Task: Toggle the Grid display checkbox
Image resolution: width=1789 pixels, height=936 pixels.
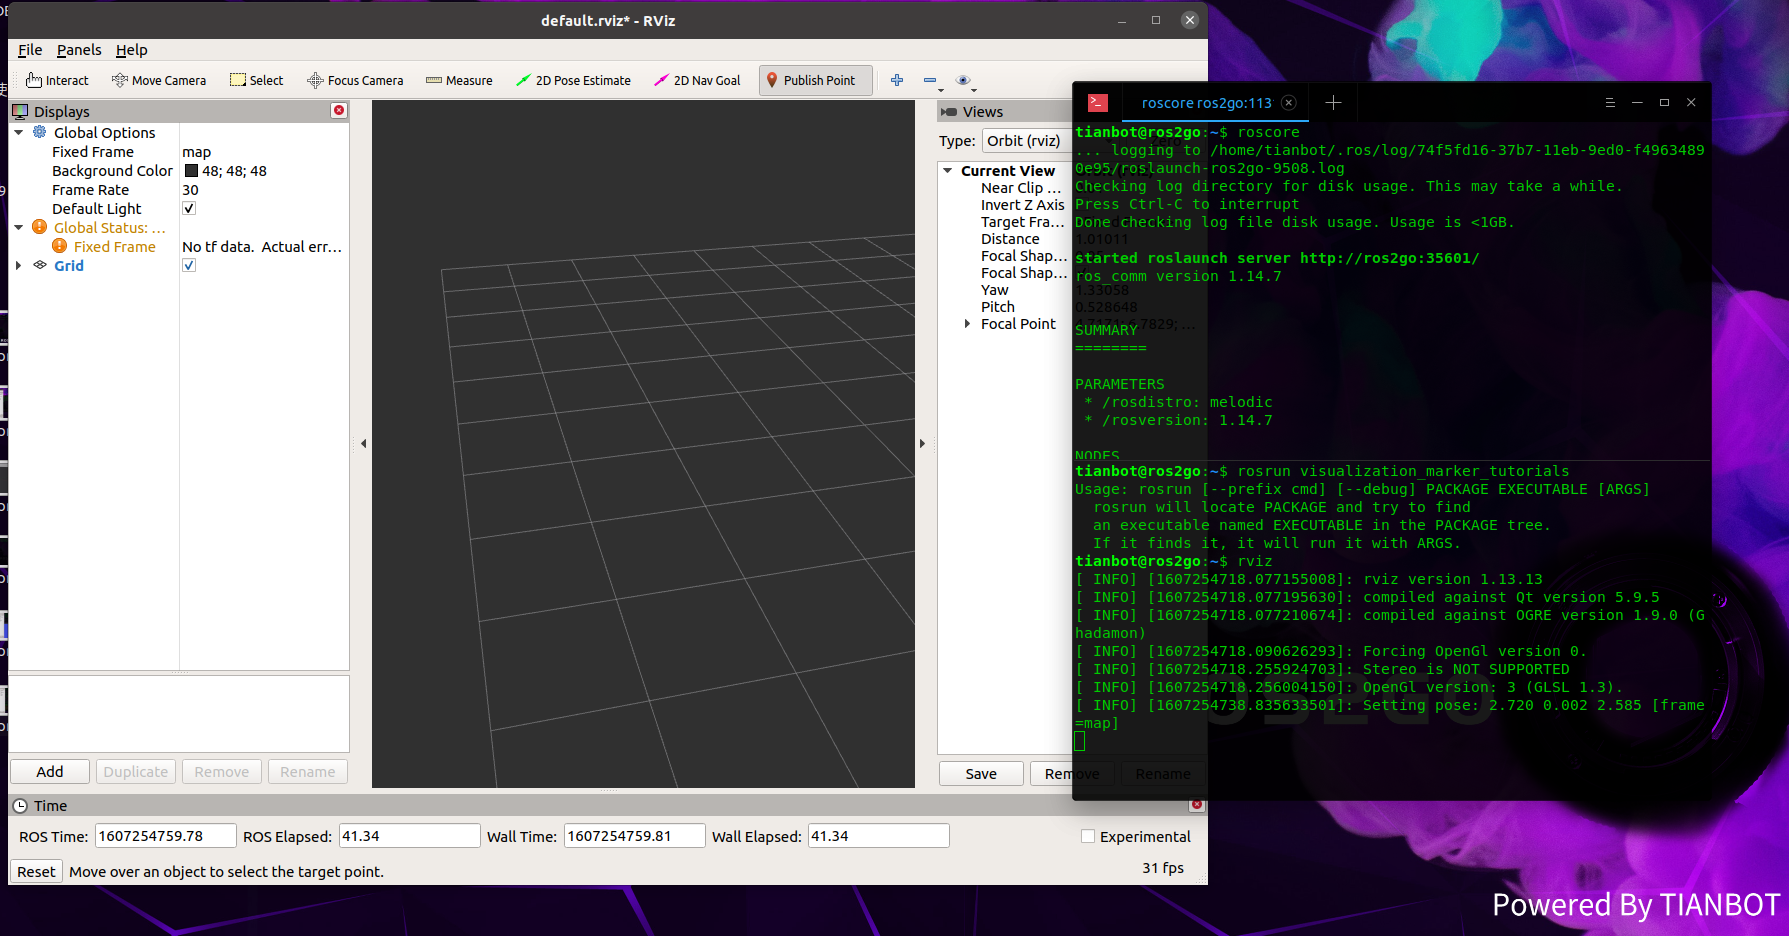Action: (x=189, y=265)
